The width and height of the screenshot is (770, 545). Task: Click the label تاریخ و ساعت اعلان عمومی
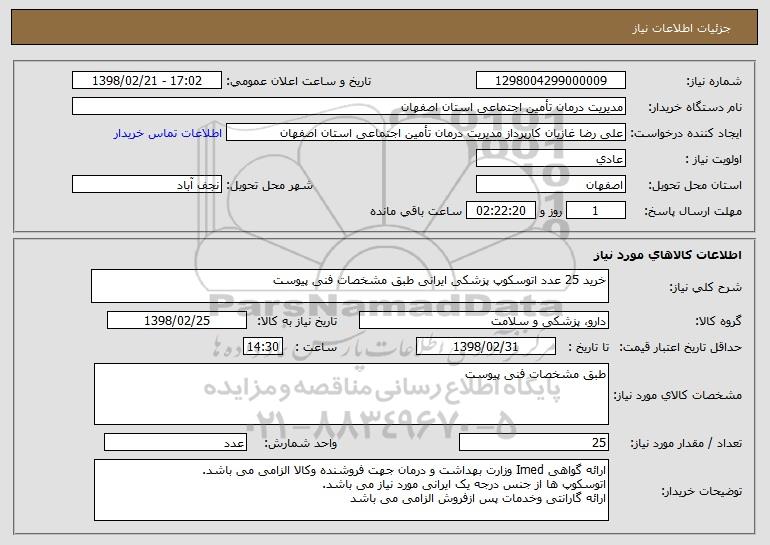coord(299,81)
